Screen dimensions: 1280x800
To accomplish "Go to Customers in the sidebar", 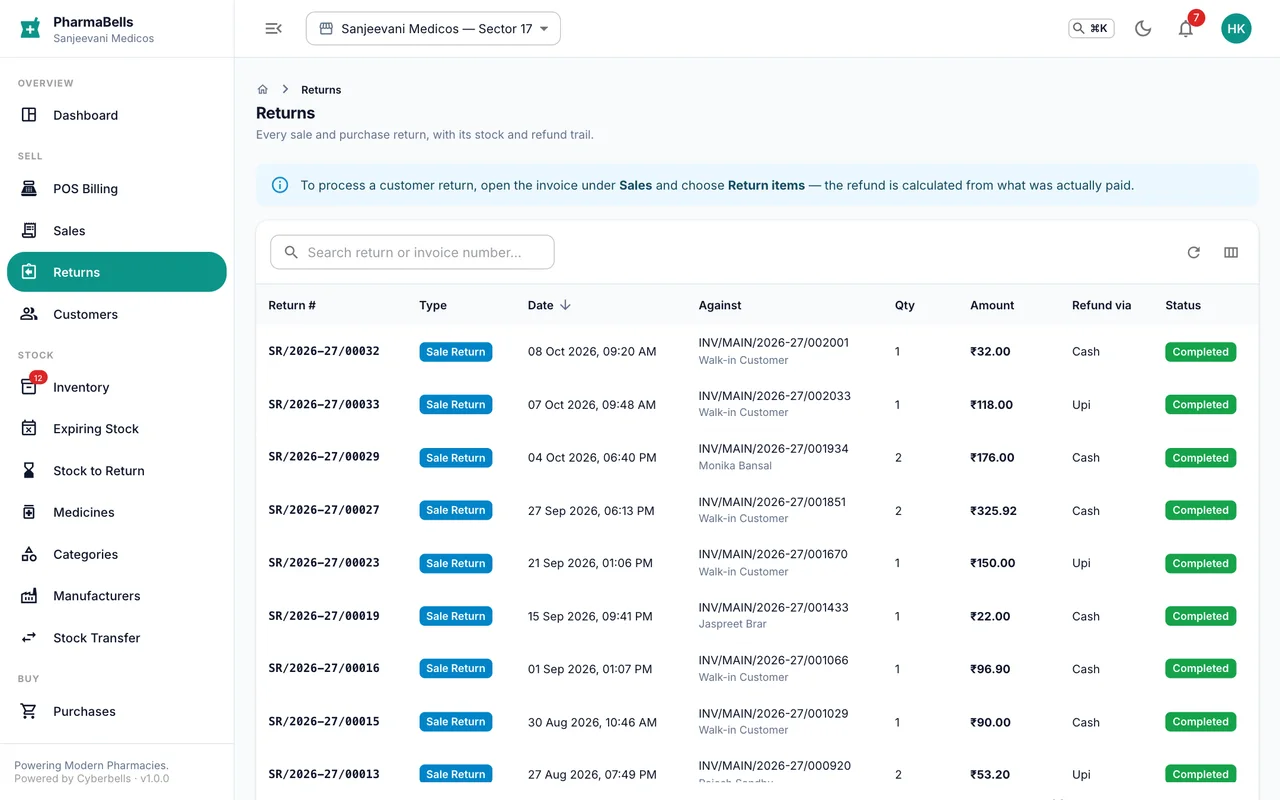I will [x=117, y=314].
